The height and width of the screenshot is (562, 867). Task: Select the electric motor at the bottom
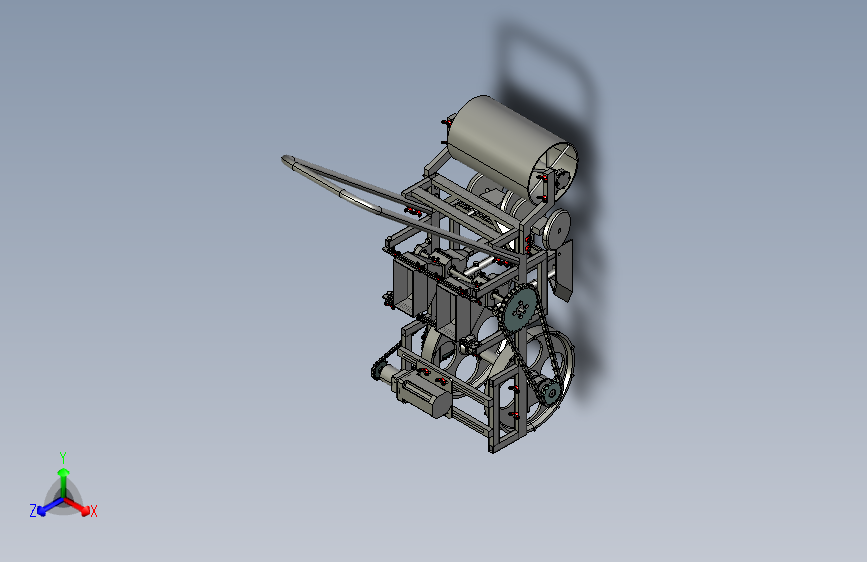click(x=423, y=393)
